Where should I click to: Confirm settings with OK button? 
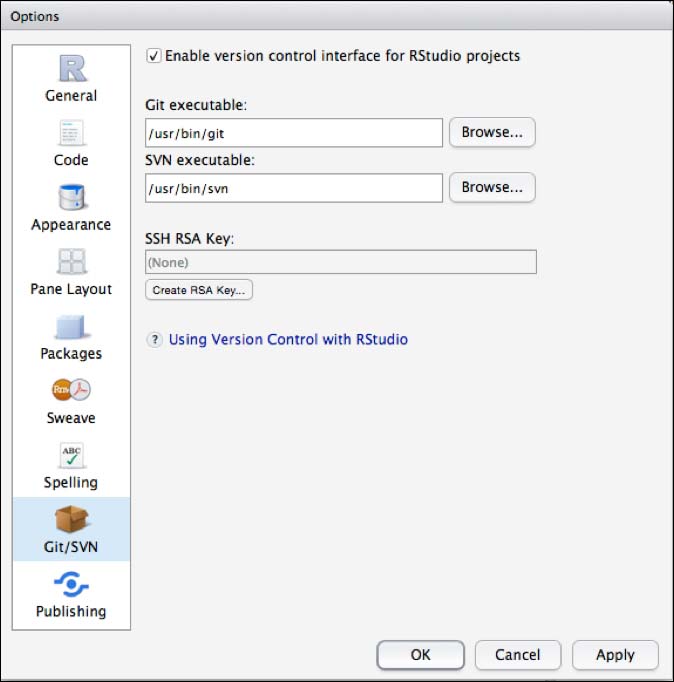pyautogui.click(x=420, y=655)
